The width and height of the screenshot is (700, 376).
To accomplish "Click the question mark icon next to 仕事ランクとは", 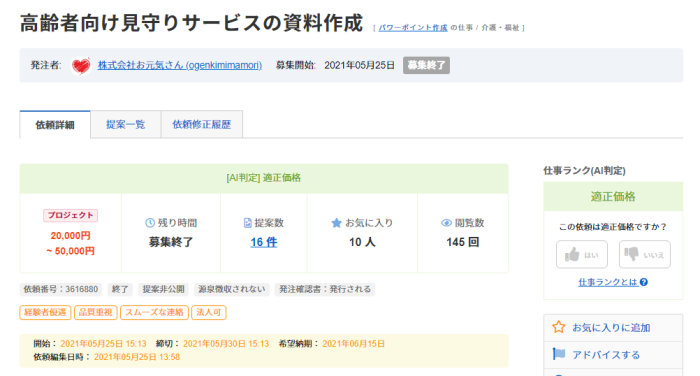I will (x=644, y=282).
